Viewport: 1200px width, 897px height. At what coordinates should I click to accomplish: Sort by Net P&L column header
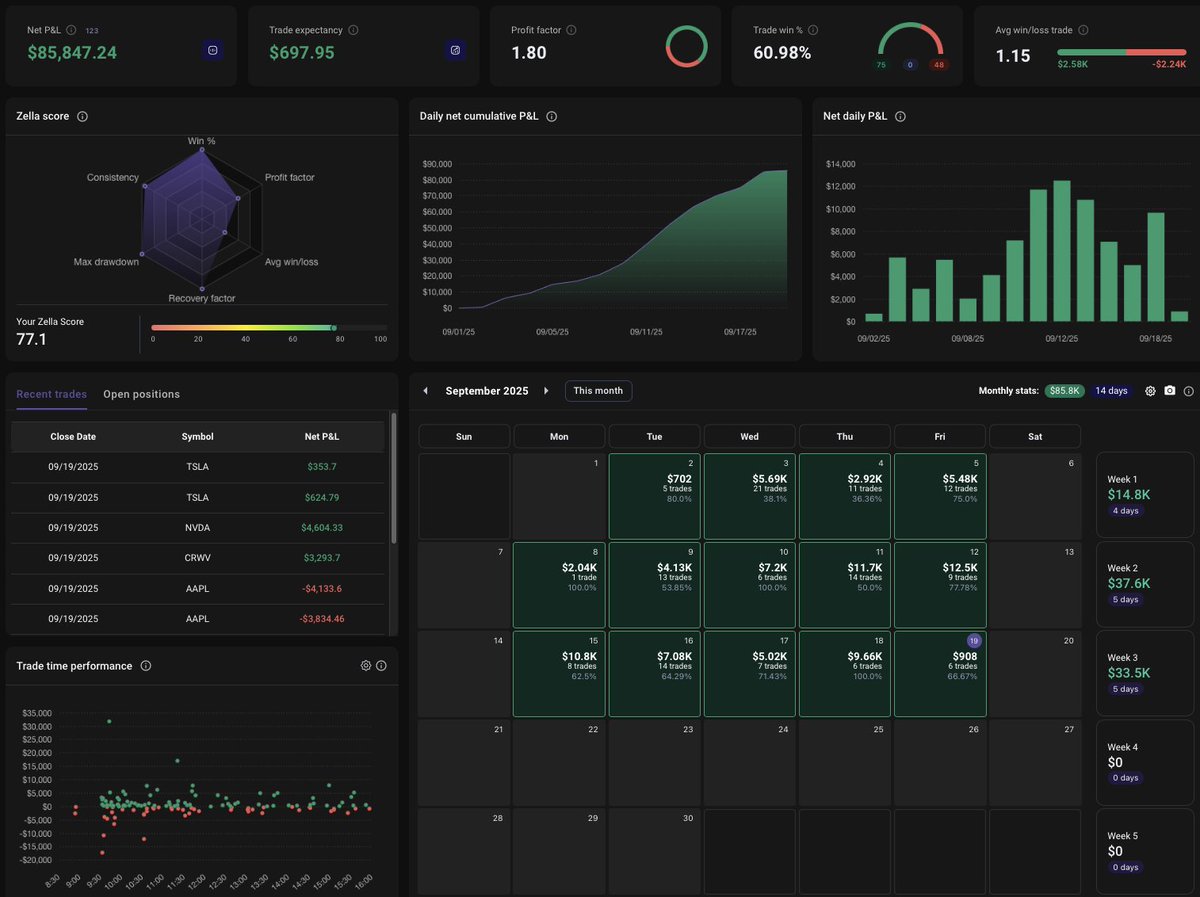(x=322, y=436)
